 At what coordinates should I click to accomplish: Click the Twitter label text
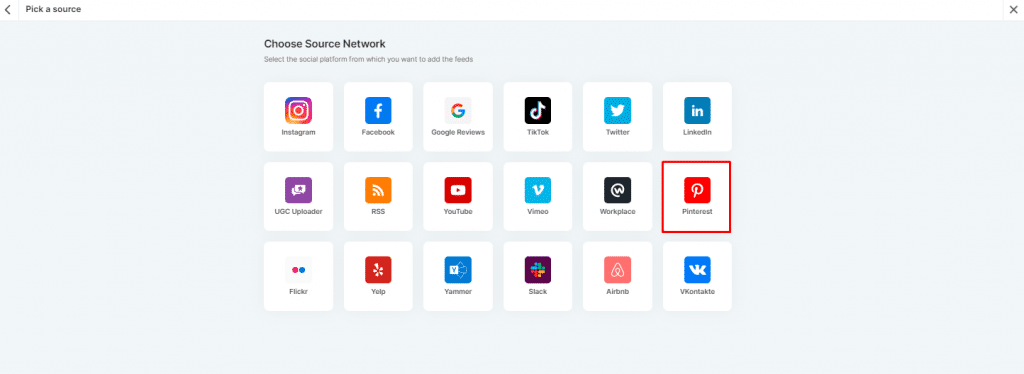(617, 132)
